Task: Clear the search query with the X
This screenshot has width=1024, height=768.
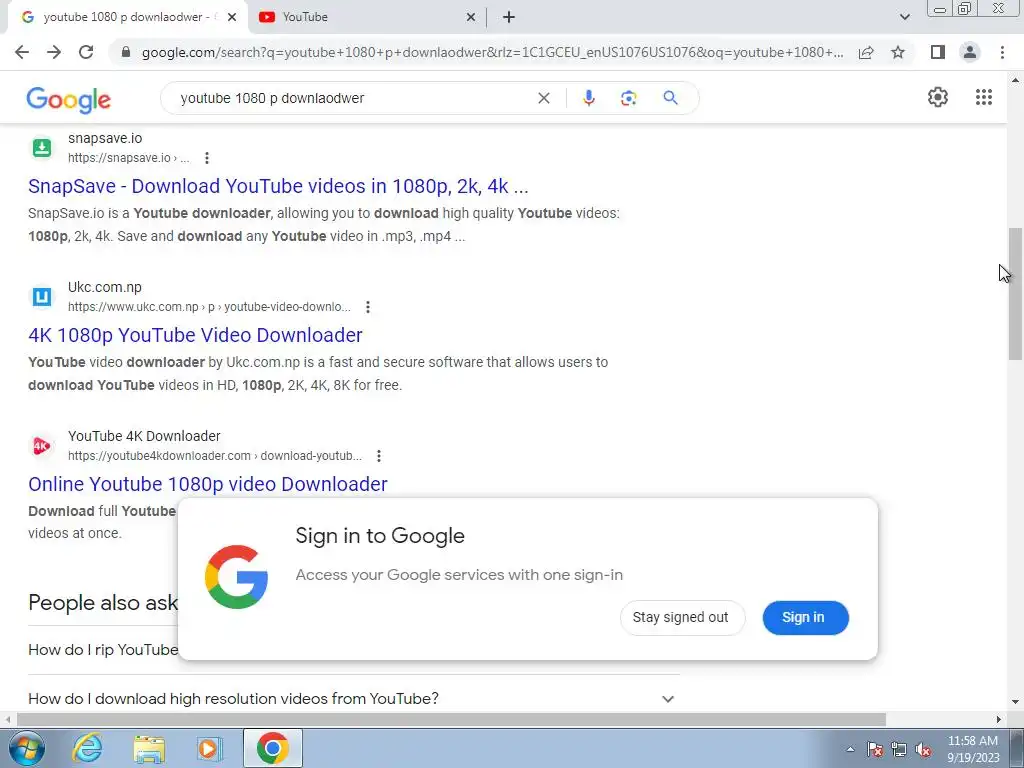Action: click(x=543, y=98)
